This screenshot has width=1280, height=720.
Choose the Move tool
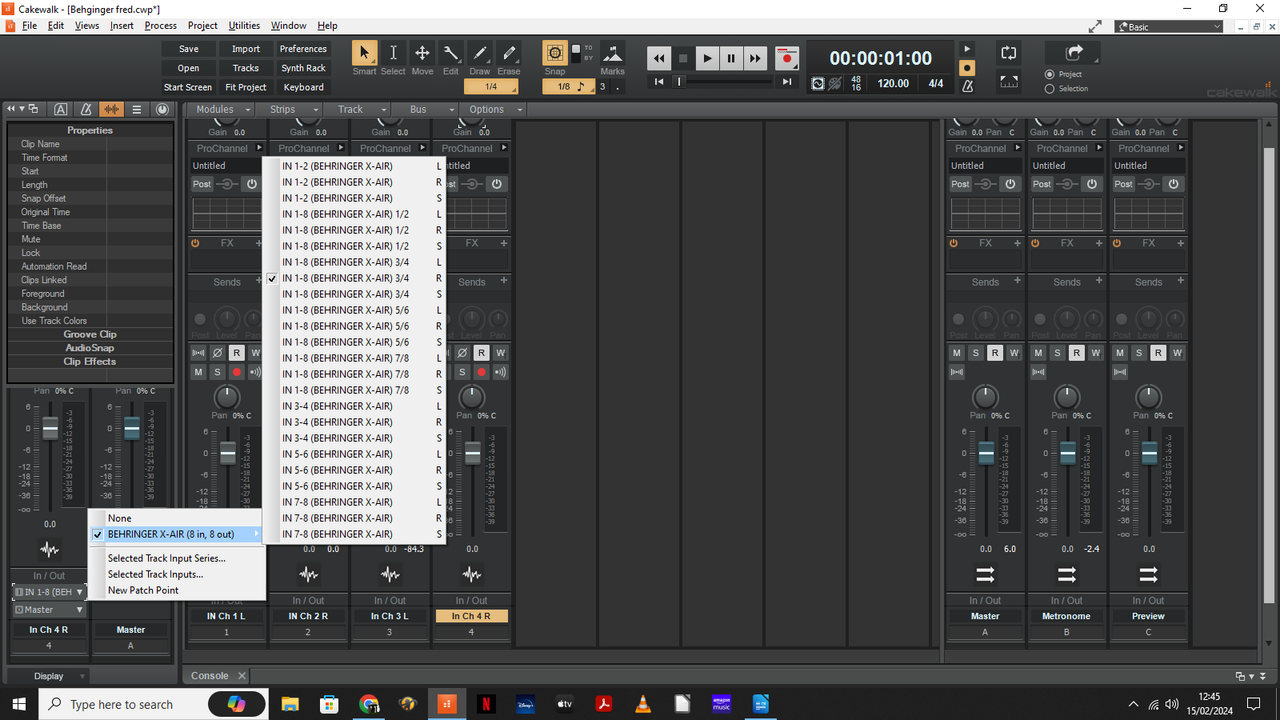point(422,54)
